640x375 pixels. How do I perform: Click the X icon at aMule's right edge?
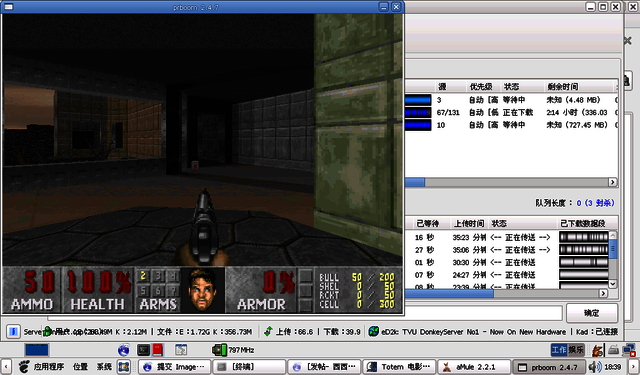tap(628, 40)
